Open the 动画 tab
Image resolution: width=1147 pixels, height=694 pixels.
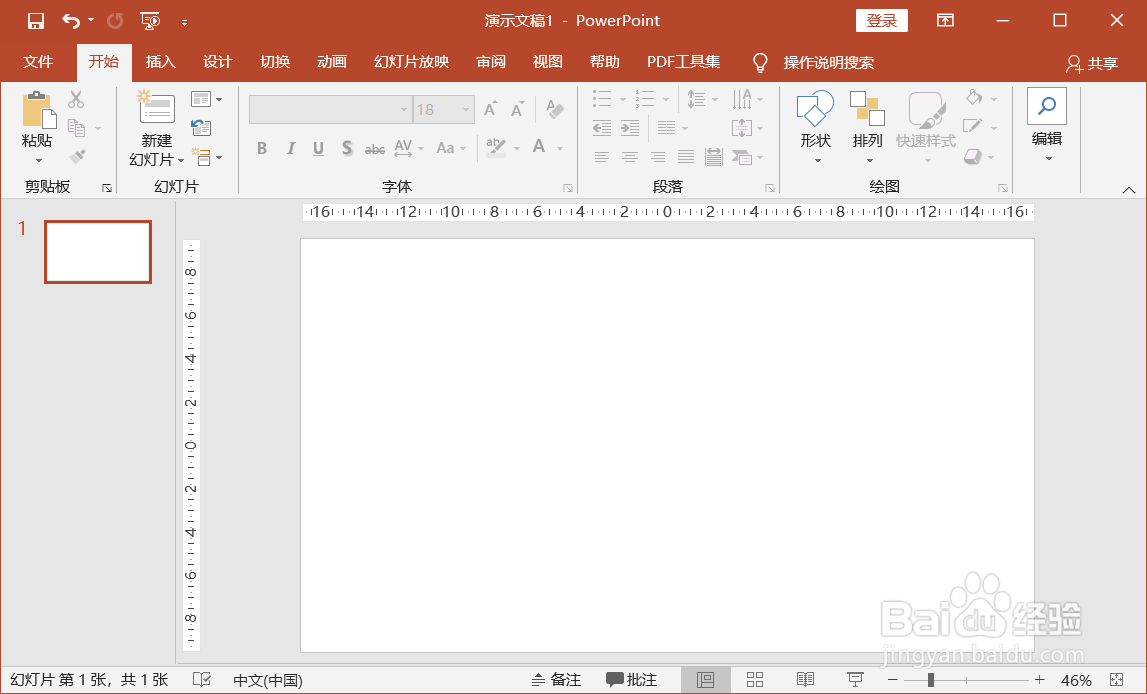331,62
